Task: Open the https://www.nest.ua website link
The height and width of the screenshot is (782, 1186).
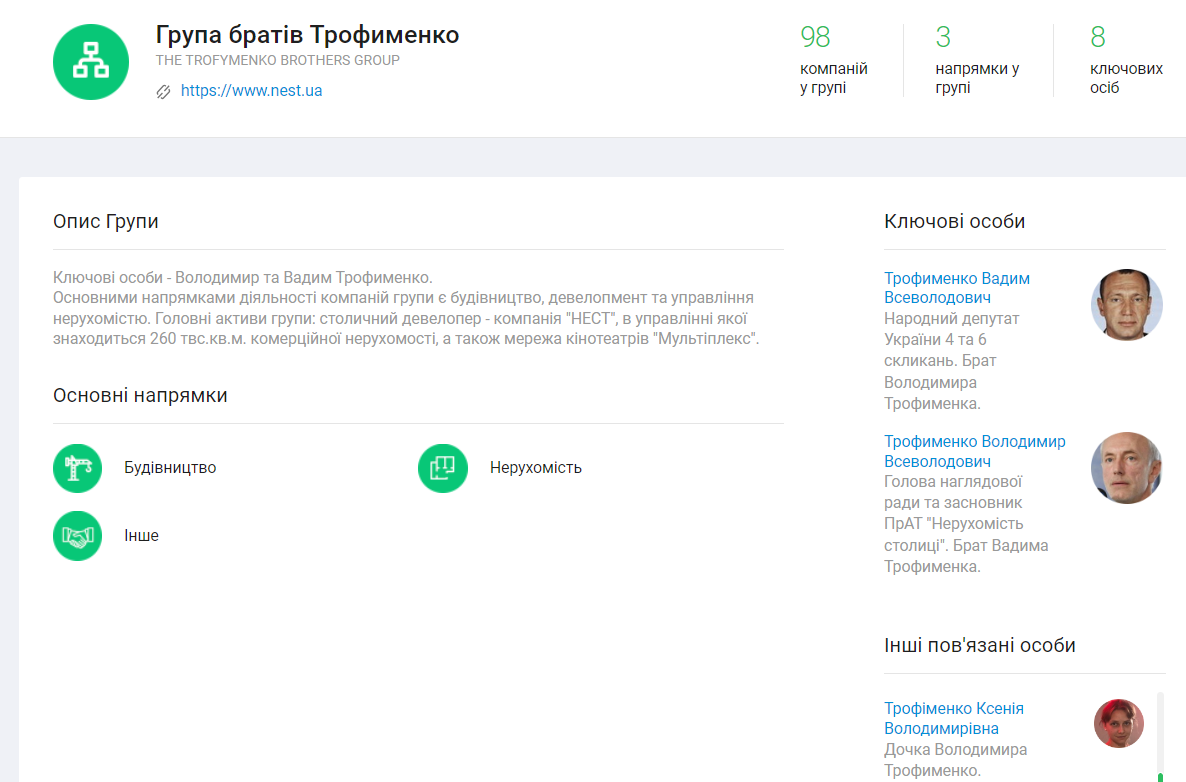Action: [x=251, y=91]
